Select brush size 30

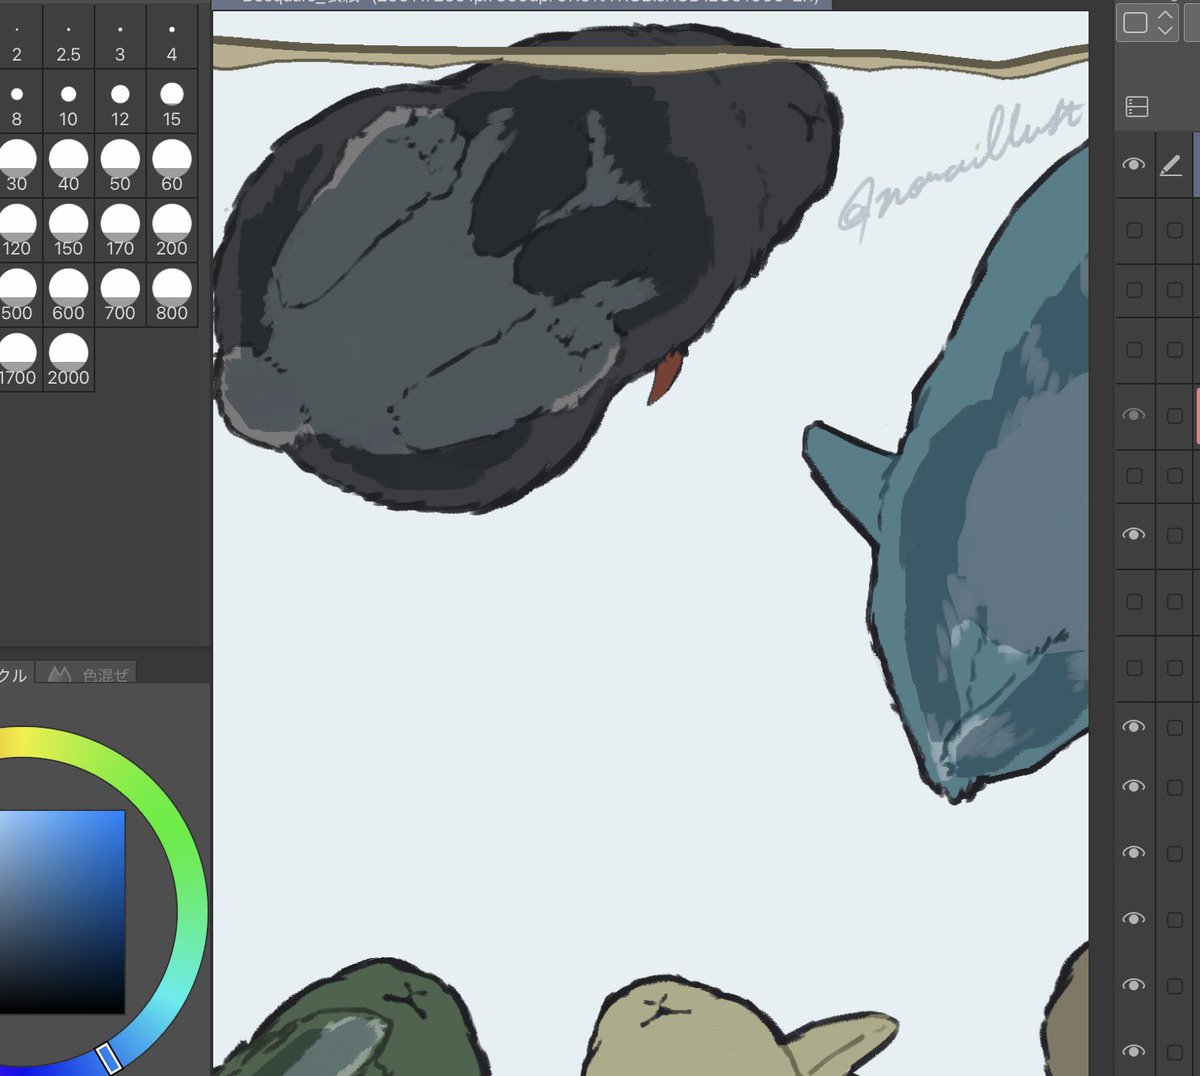(x=17, y=166)
